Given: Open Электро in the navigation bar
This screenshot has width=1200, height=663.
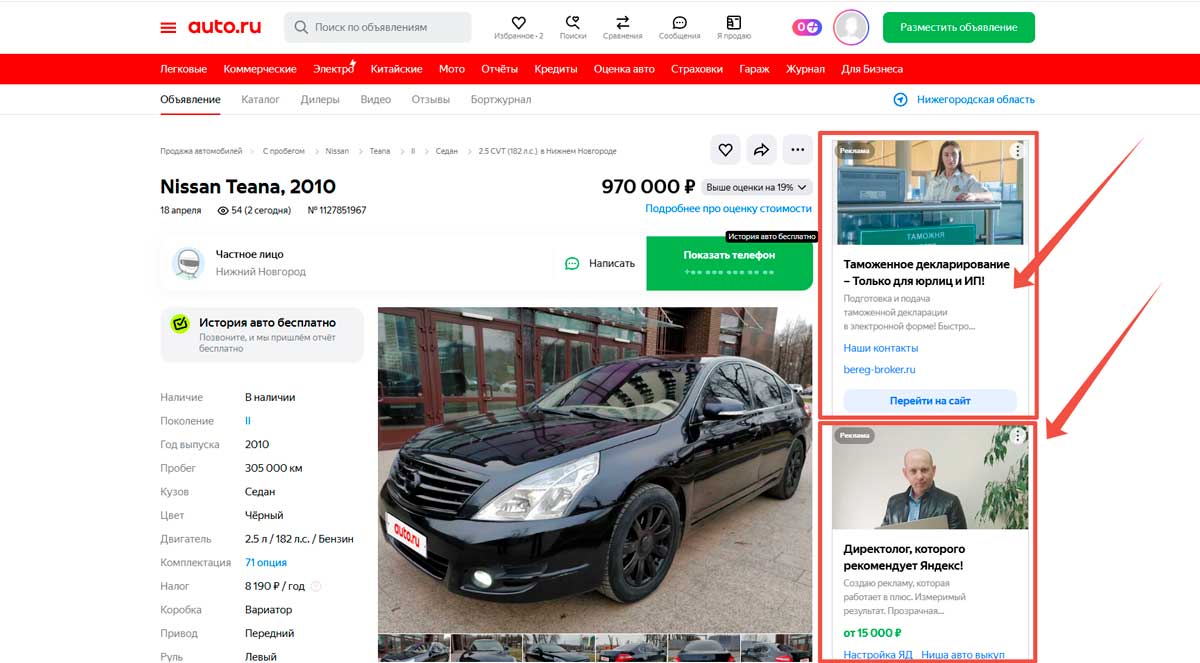Looking at the screenshot, I should point(334,69).
